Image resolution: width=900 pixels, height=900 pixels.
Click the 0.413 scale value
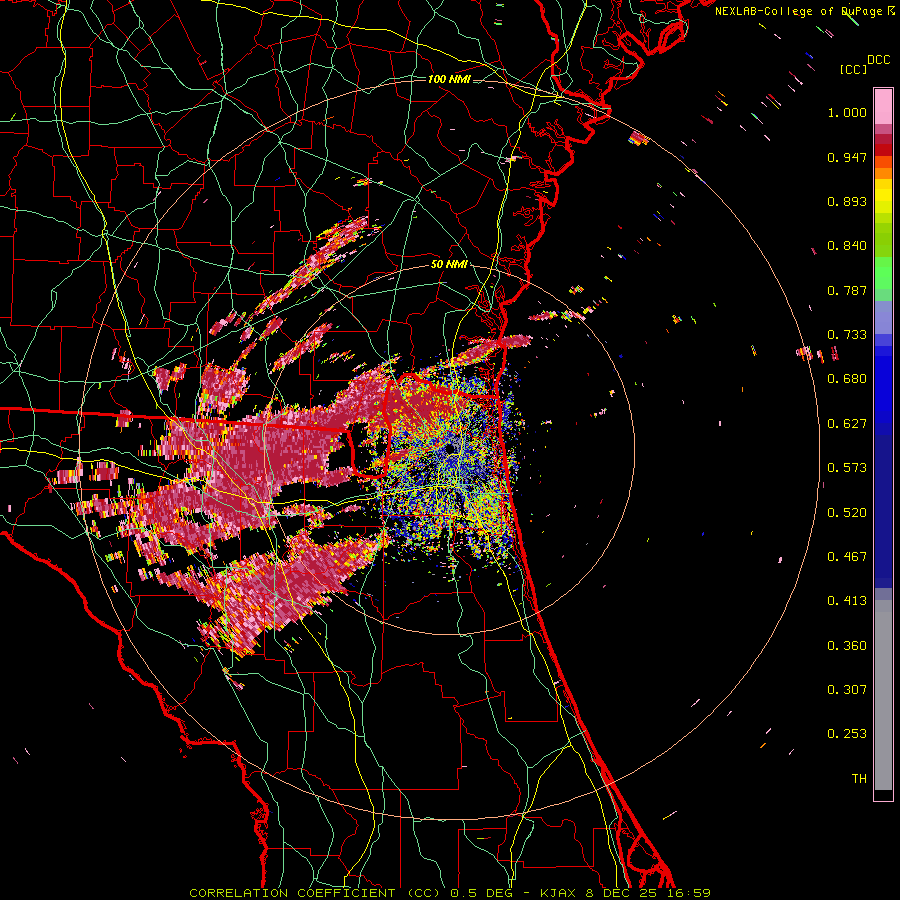847,601
